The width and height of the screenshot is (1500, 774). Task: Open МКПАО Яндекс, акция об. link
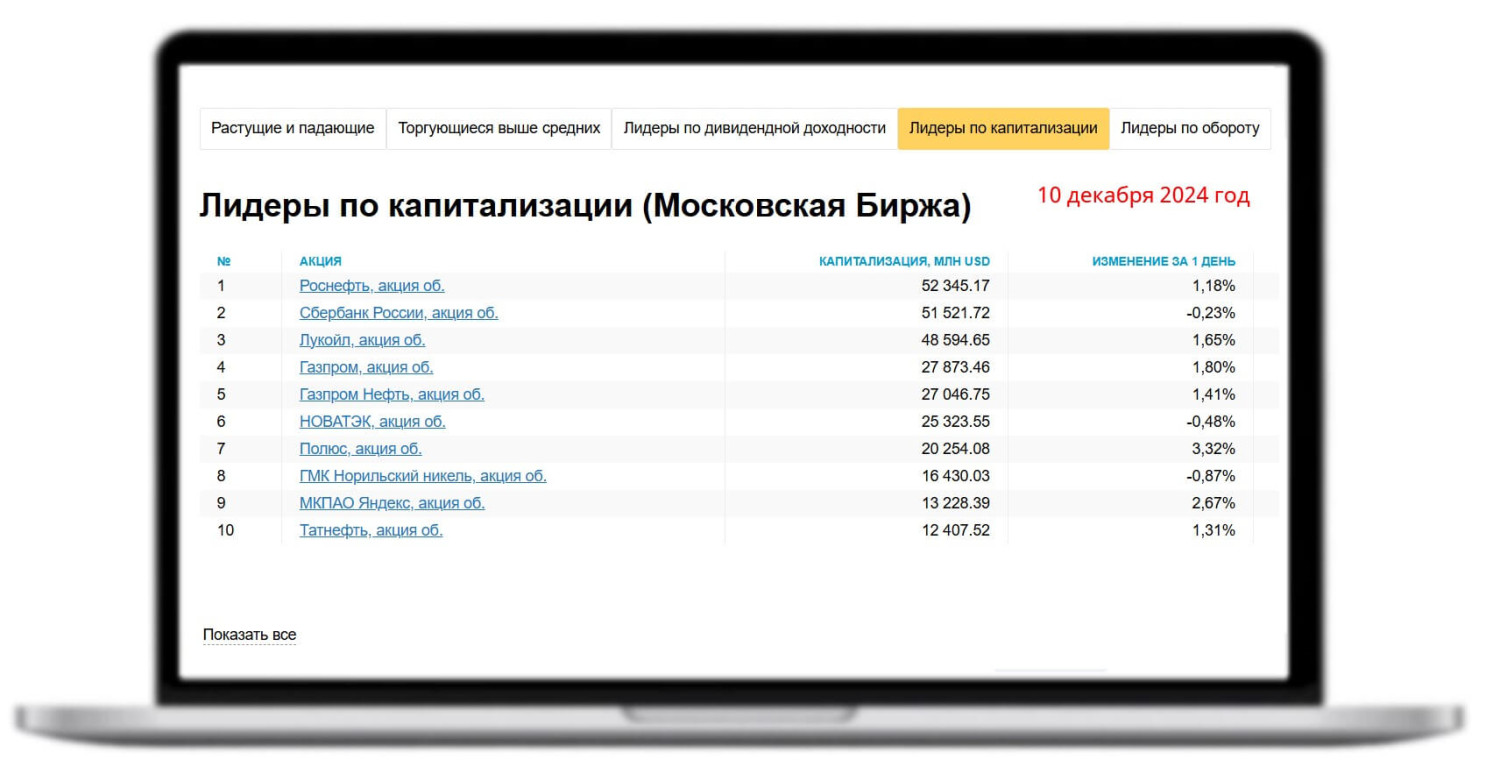tap(392, 502)
